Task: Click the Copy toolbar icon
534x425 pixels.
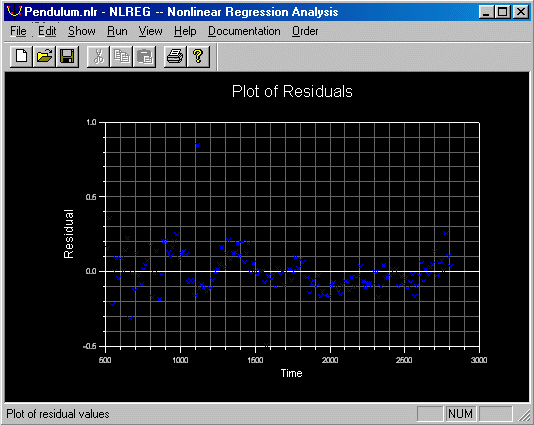Action: click(122, 56)
